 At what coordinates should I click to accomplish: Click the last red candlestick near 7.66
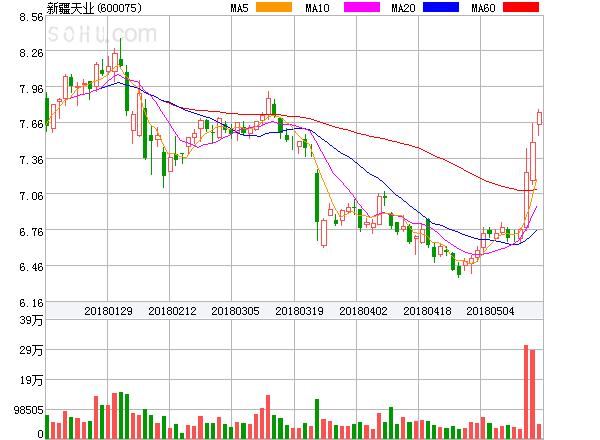point(539,119)
